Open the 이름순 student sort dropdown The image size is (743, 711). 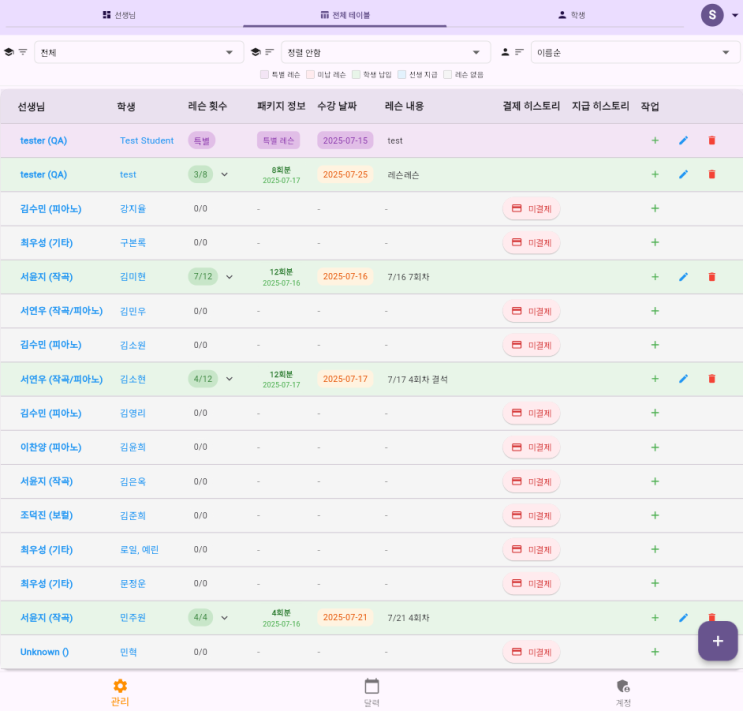point(635,52)
